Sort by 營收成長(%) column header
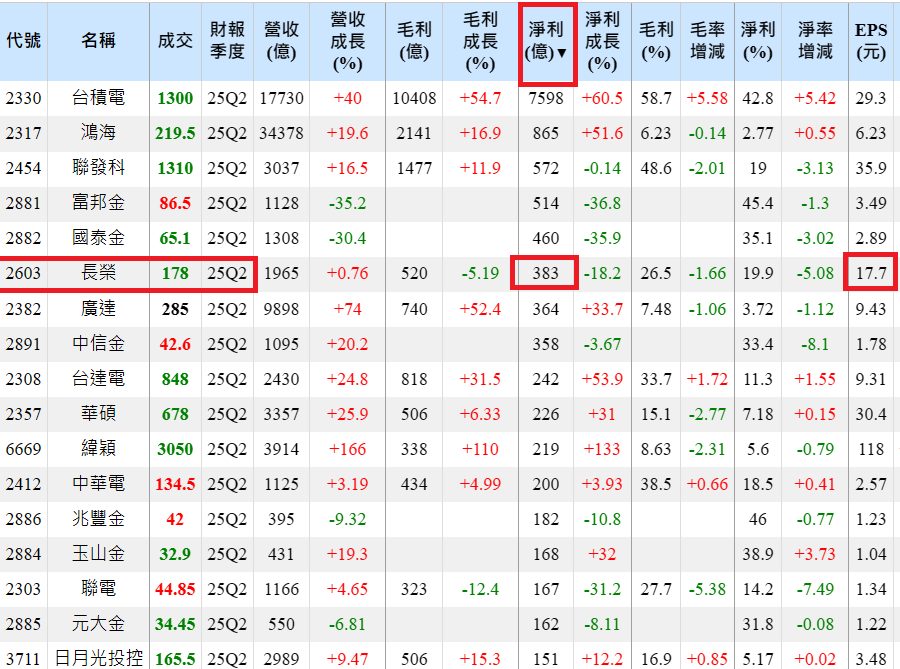 [347, 41]
